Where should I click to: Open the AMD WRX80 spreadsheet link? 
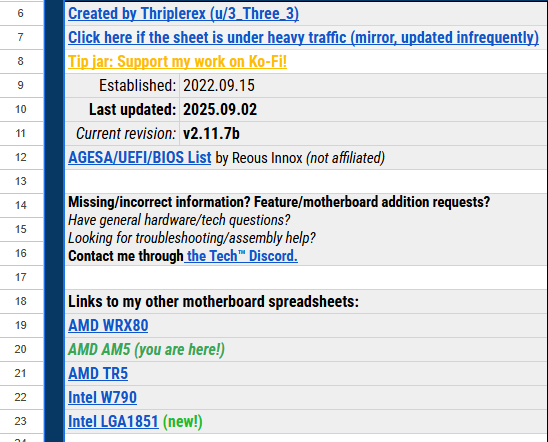[108, 326]
